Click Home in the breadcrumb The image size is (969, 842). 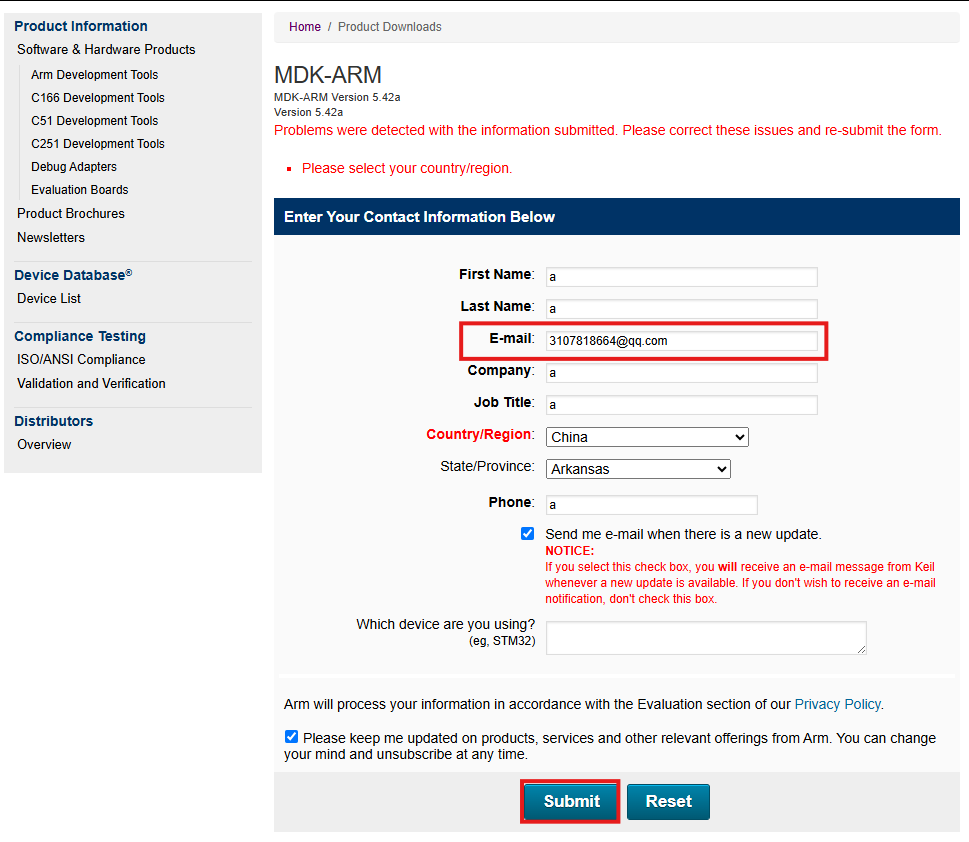point(305,27)
